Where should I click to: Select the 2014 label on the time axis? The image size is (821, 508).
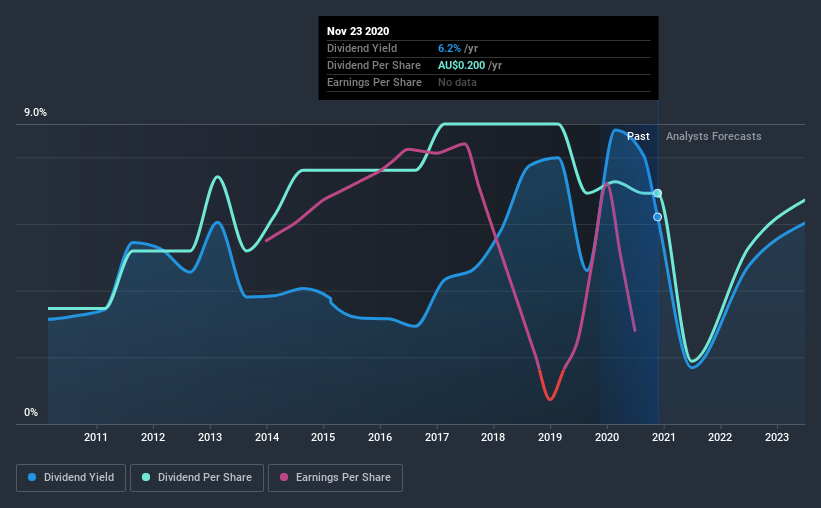tap(267, 437)
